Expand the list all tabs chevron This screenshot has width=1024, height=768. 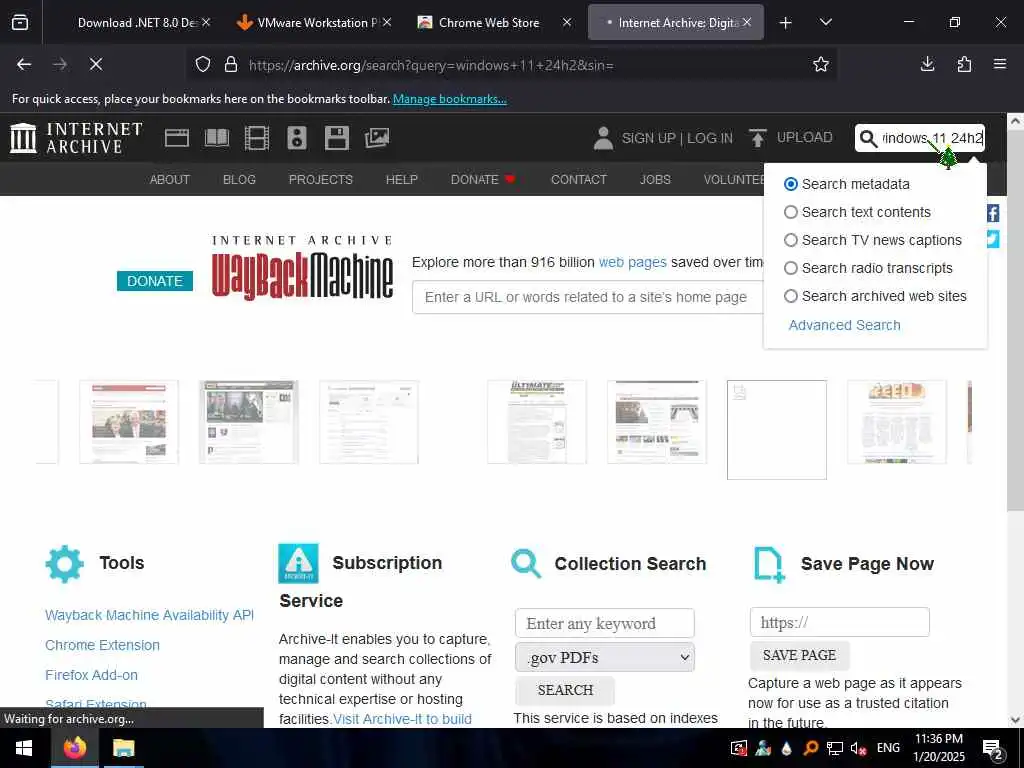[825, 23]
